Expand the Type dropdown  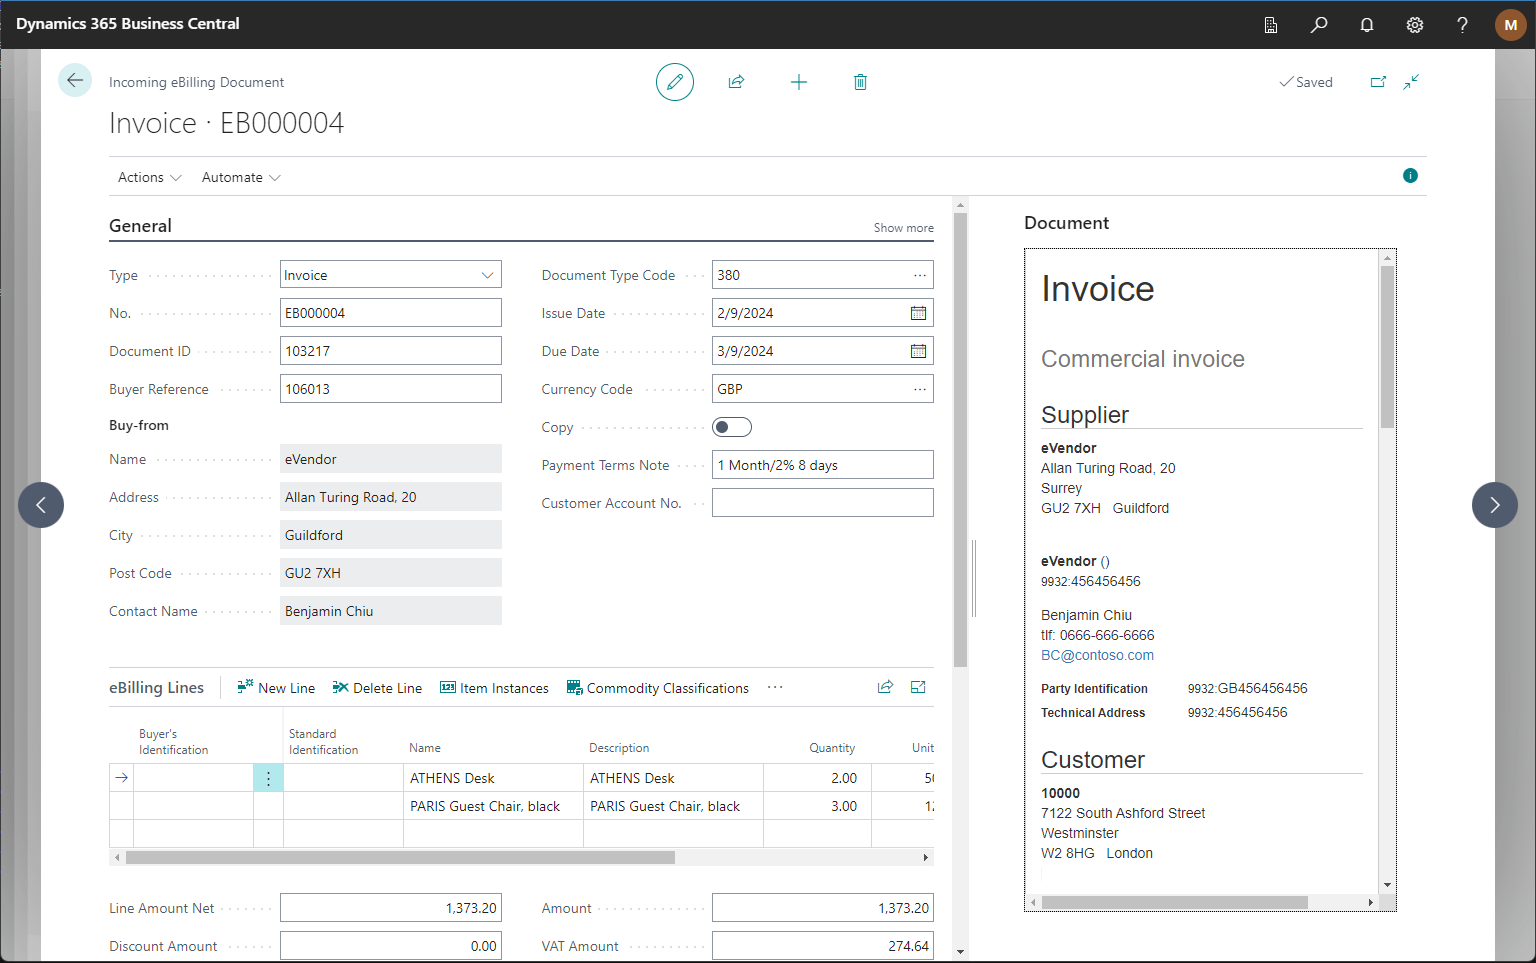pos(487,275)
